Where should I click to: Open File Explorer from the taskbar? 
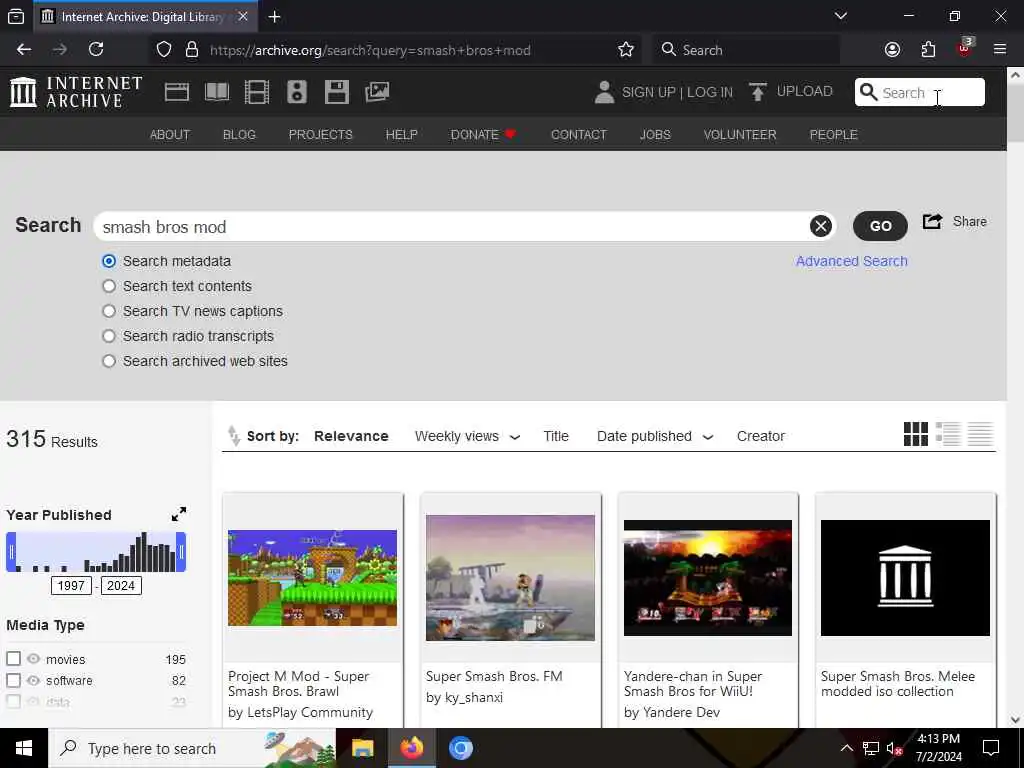(x=362, y=748)
